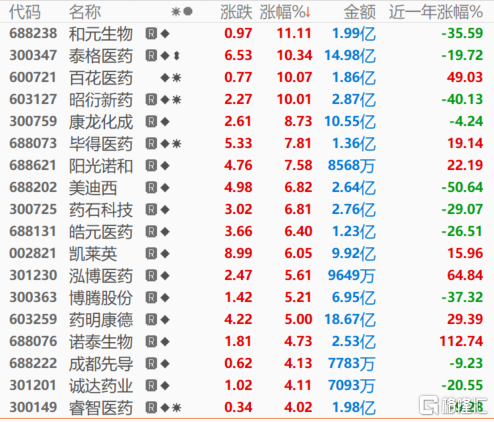This screenshot has width=494, height=422.
Task: Click the 名称 column header
Action: coord(85,12)
